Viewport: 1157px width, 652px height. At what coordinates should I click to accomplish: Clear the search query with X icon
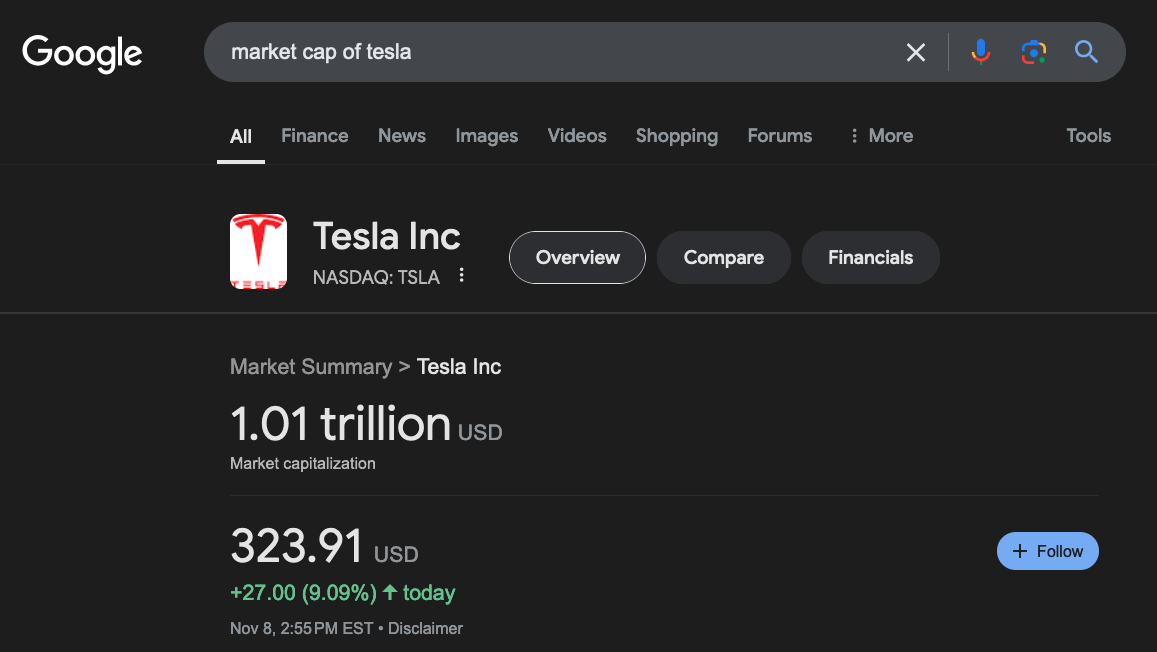click(916, 52)
